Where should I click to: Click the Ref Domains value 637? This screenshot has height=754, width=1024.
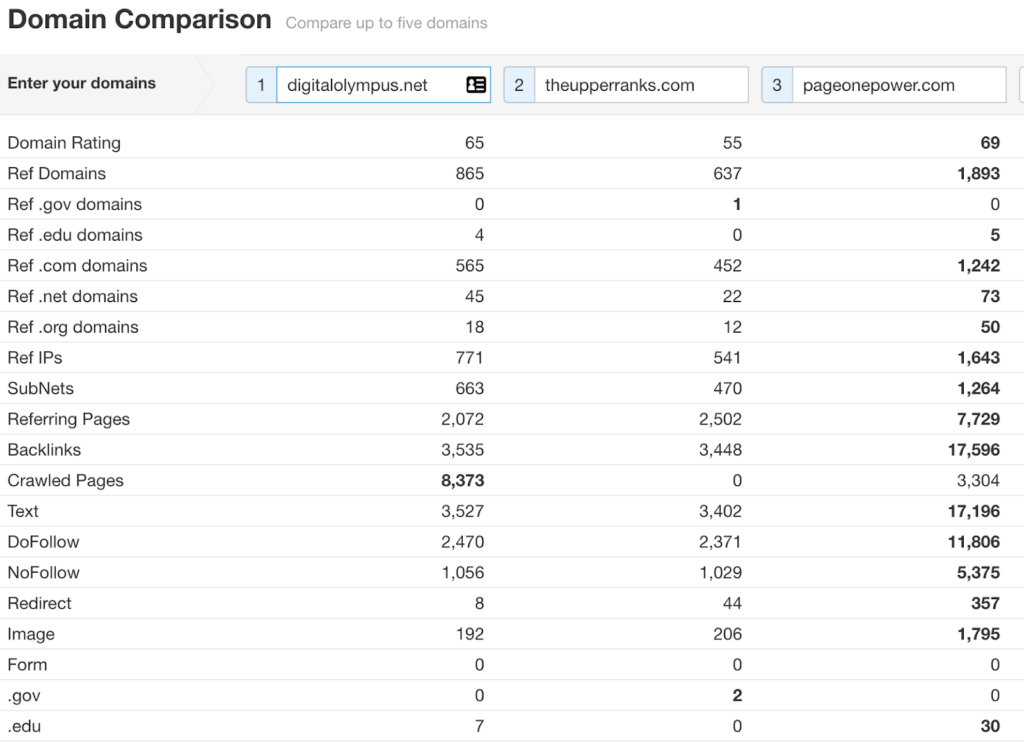728,174
